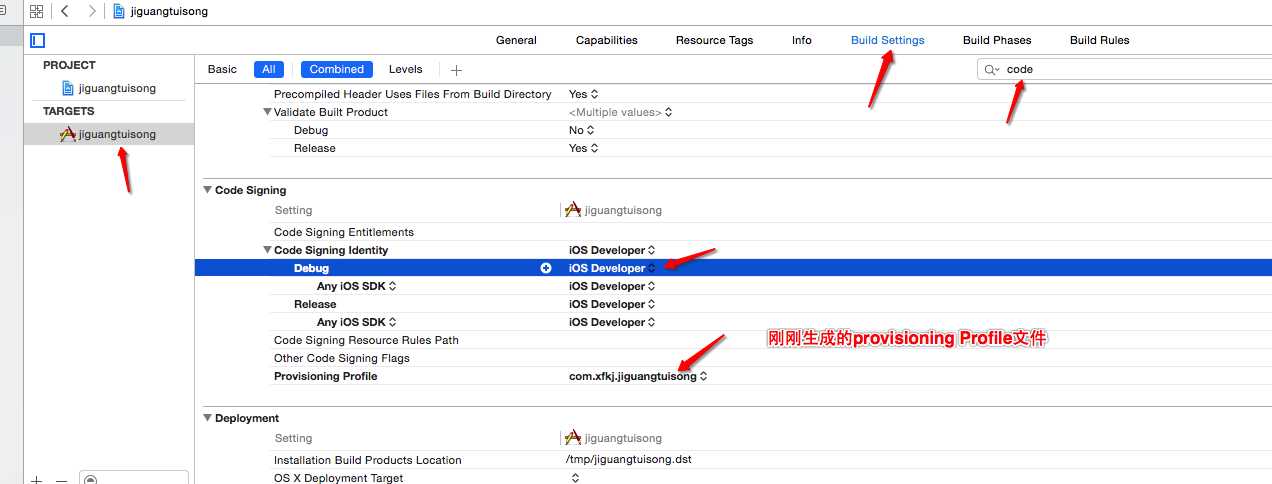Viewport: 1272px width, 484px height.
Task: Open the search magnifier options menu
Action: tap(992, 69)
